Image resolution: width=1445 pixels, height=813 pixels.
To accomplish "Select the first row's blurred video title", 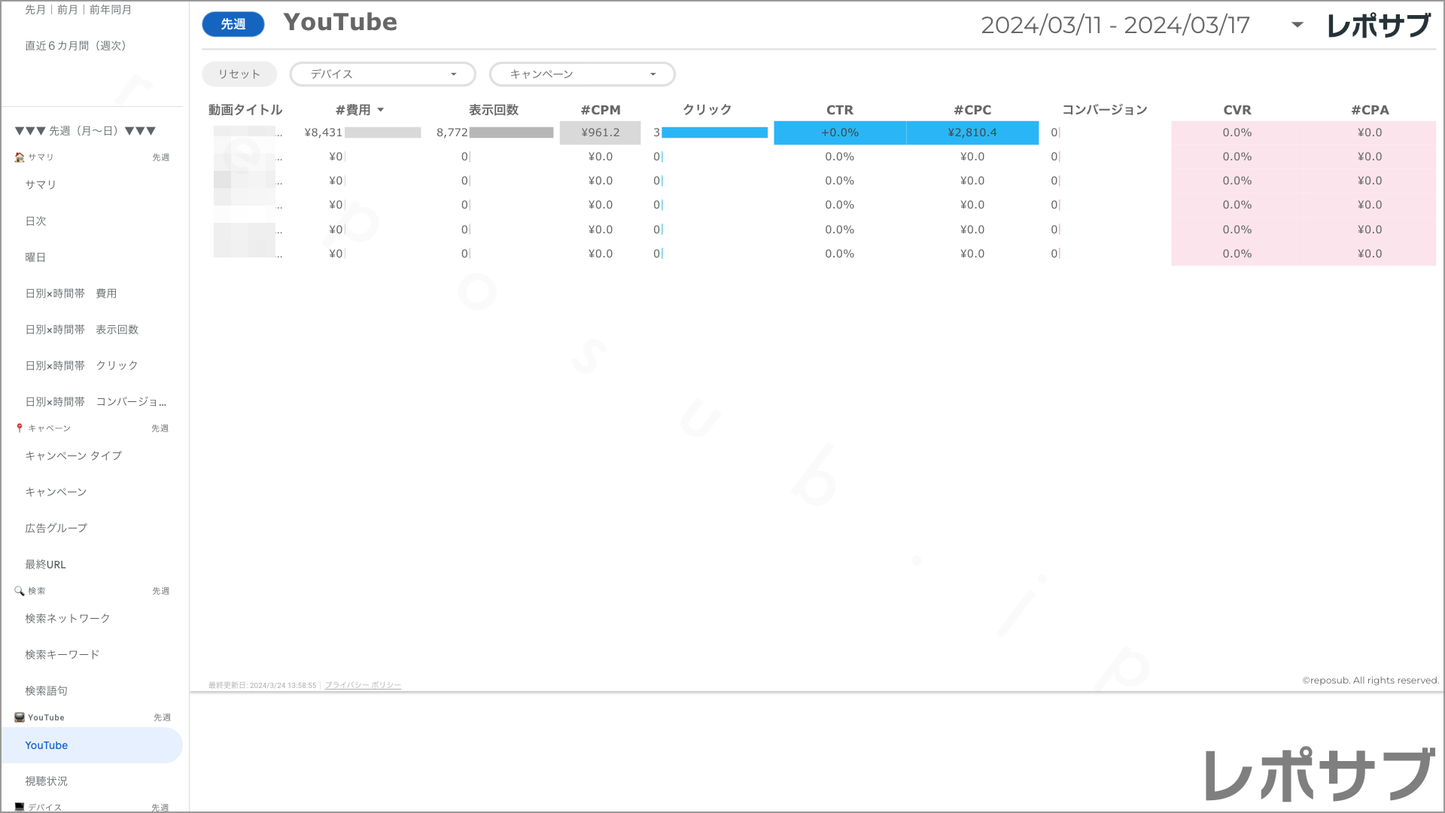I will [246, 132].
